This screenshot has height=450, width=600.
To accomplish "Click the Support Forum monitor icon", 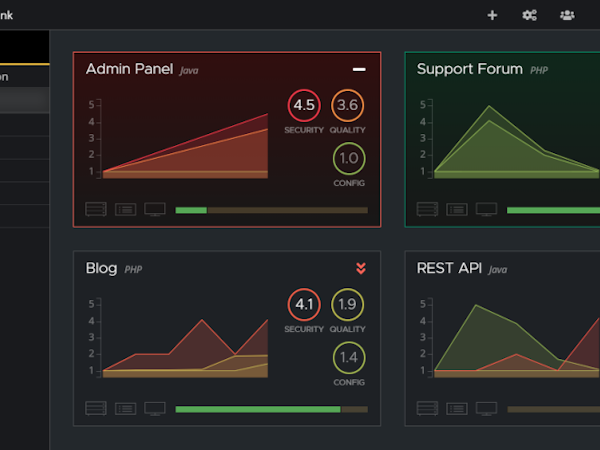I will (x=486, y=209).
